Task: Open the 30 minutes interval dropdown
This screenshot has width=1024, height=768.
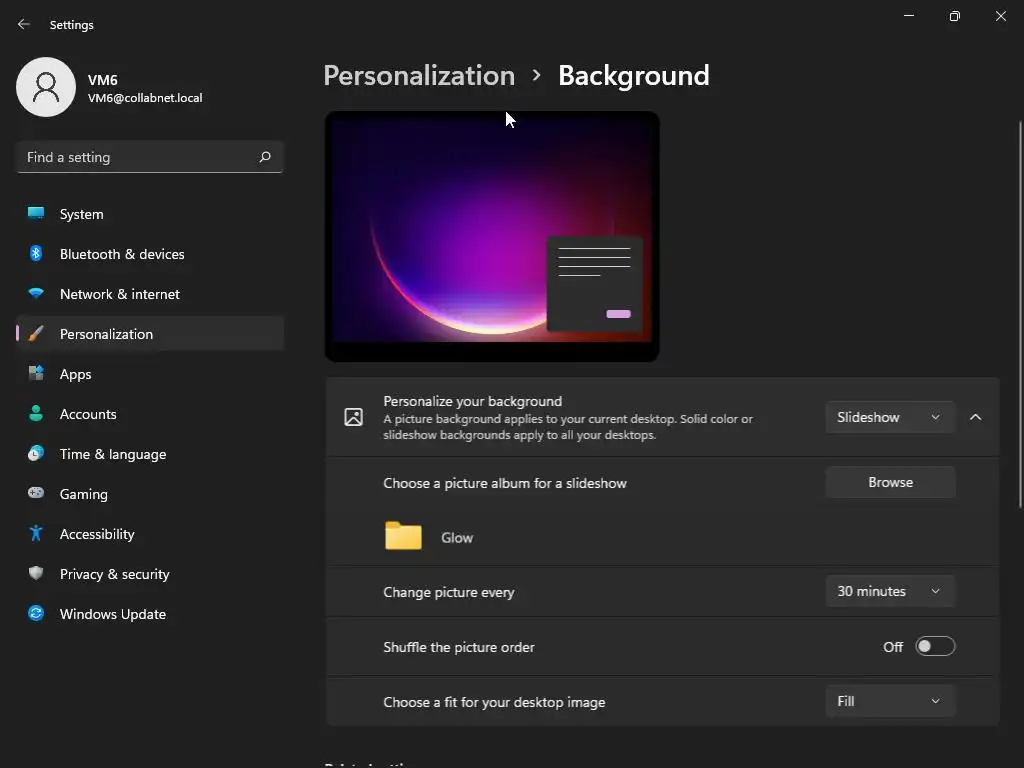Action: point(889,592)
